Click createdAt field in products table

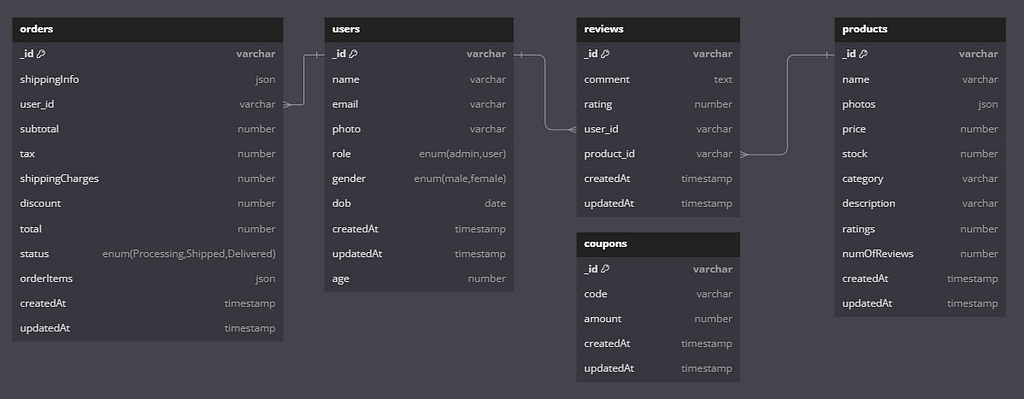point(920,279)
